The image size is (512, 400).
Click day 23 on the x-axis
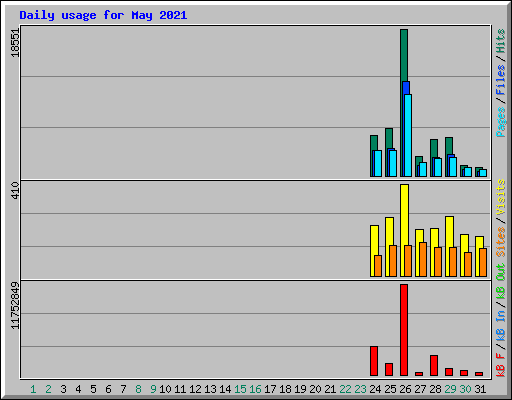coord(360,389)
